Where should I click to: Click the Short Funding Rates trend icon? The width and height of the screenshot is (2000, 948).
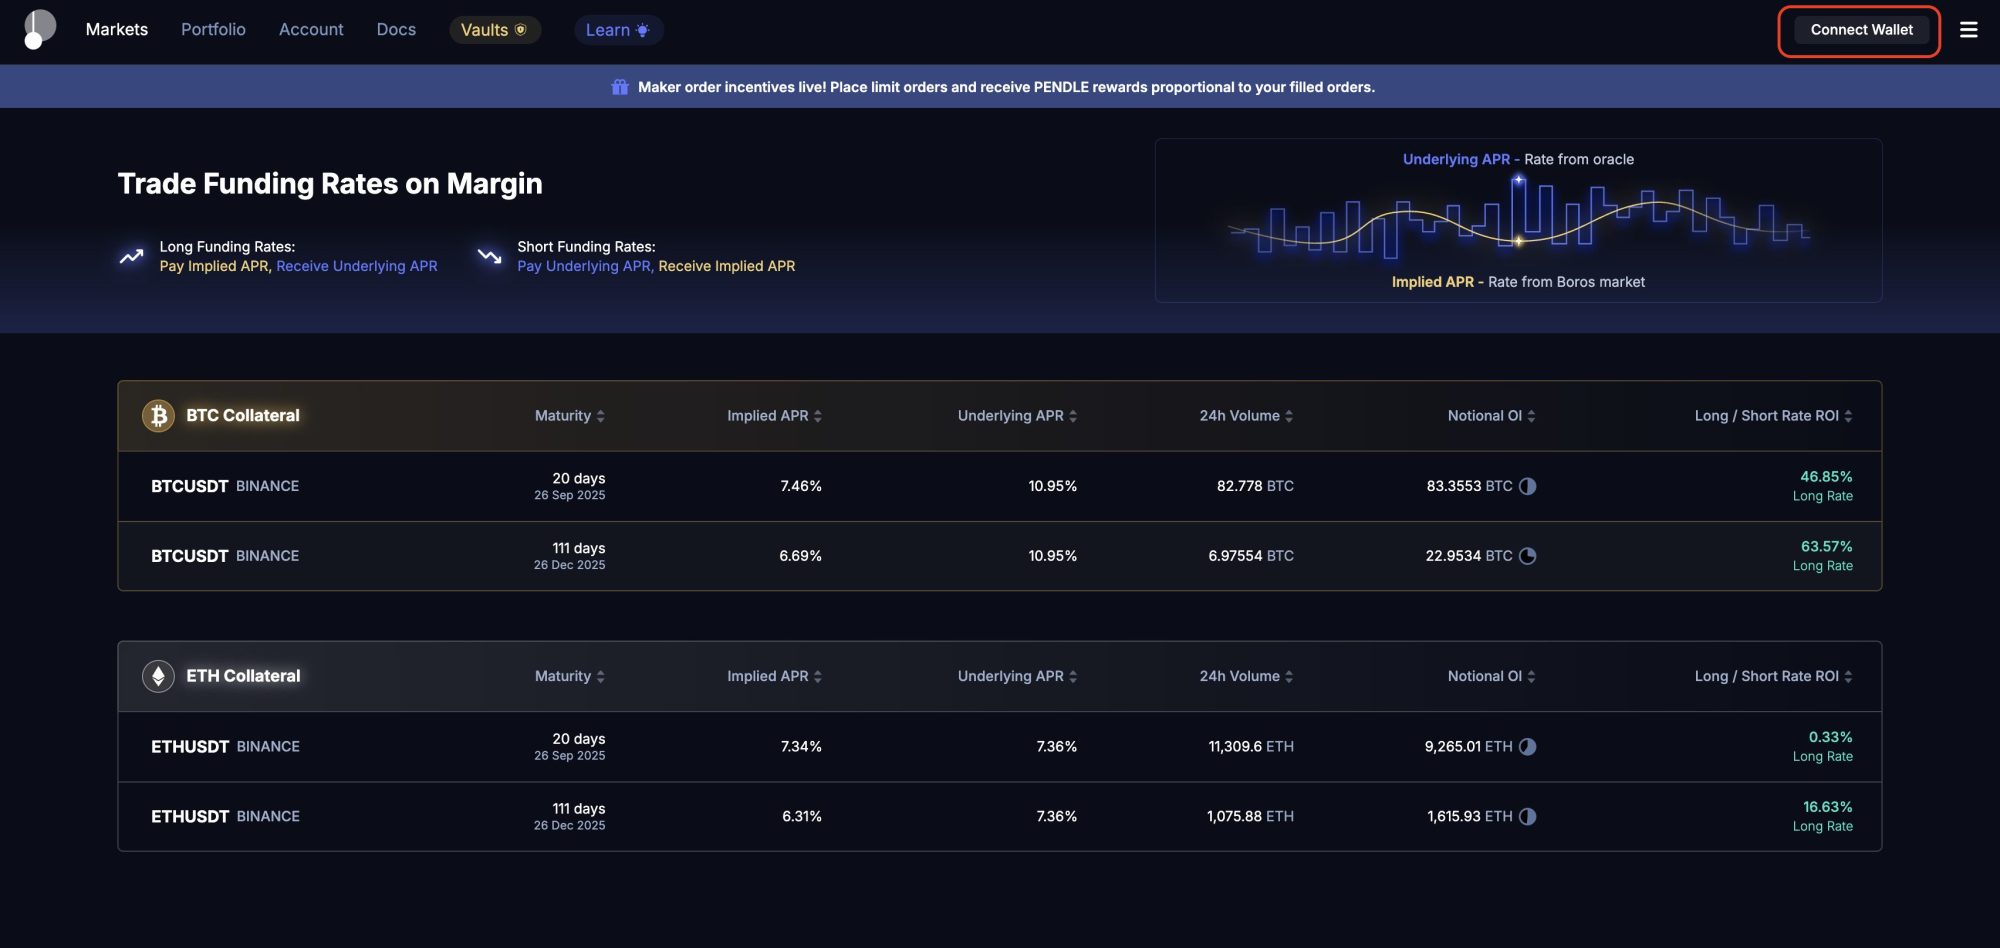pos(489,256)
